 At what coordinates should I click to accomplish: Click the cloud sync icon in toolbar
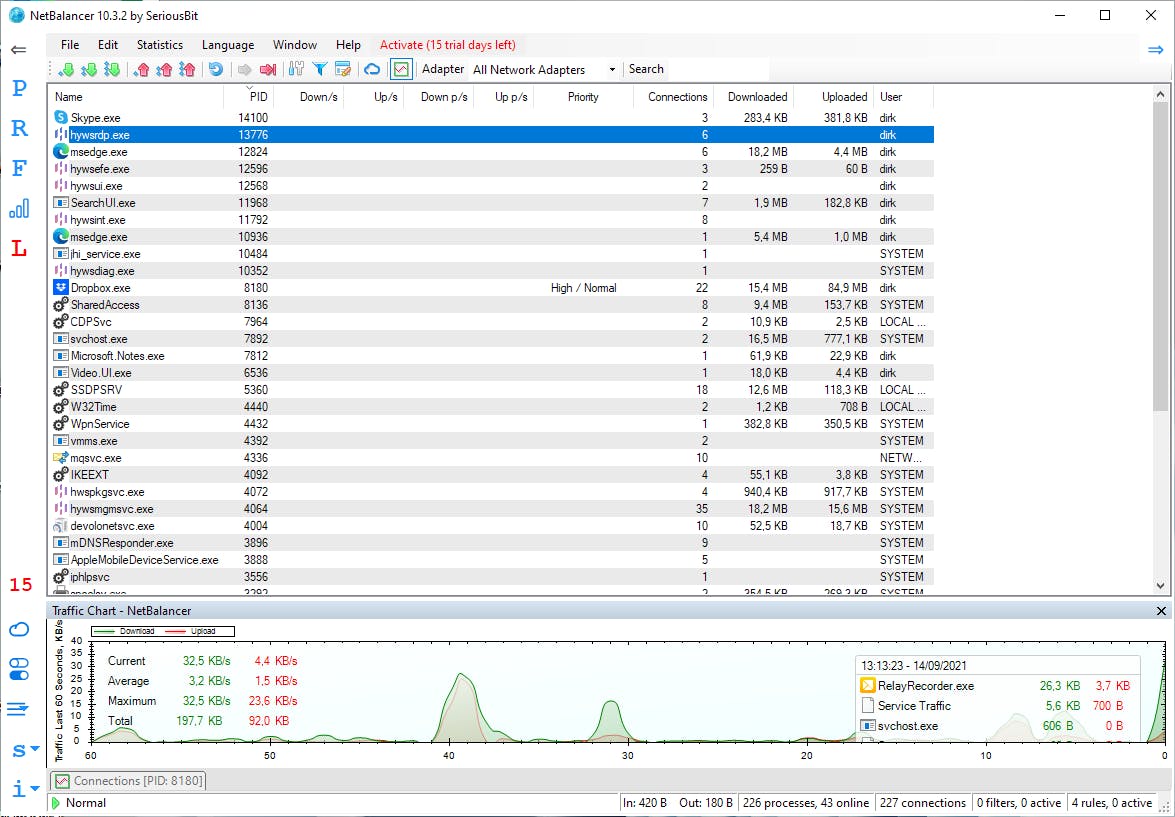pos(372,69)
